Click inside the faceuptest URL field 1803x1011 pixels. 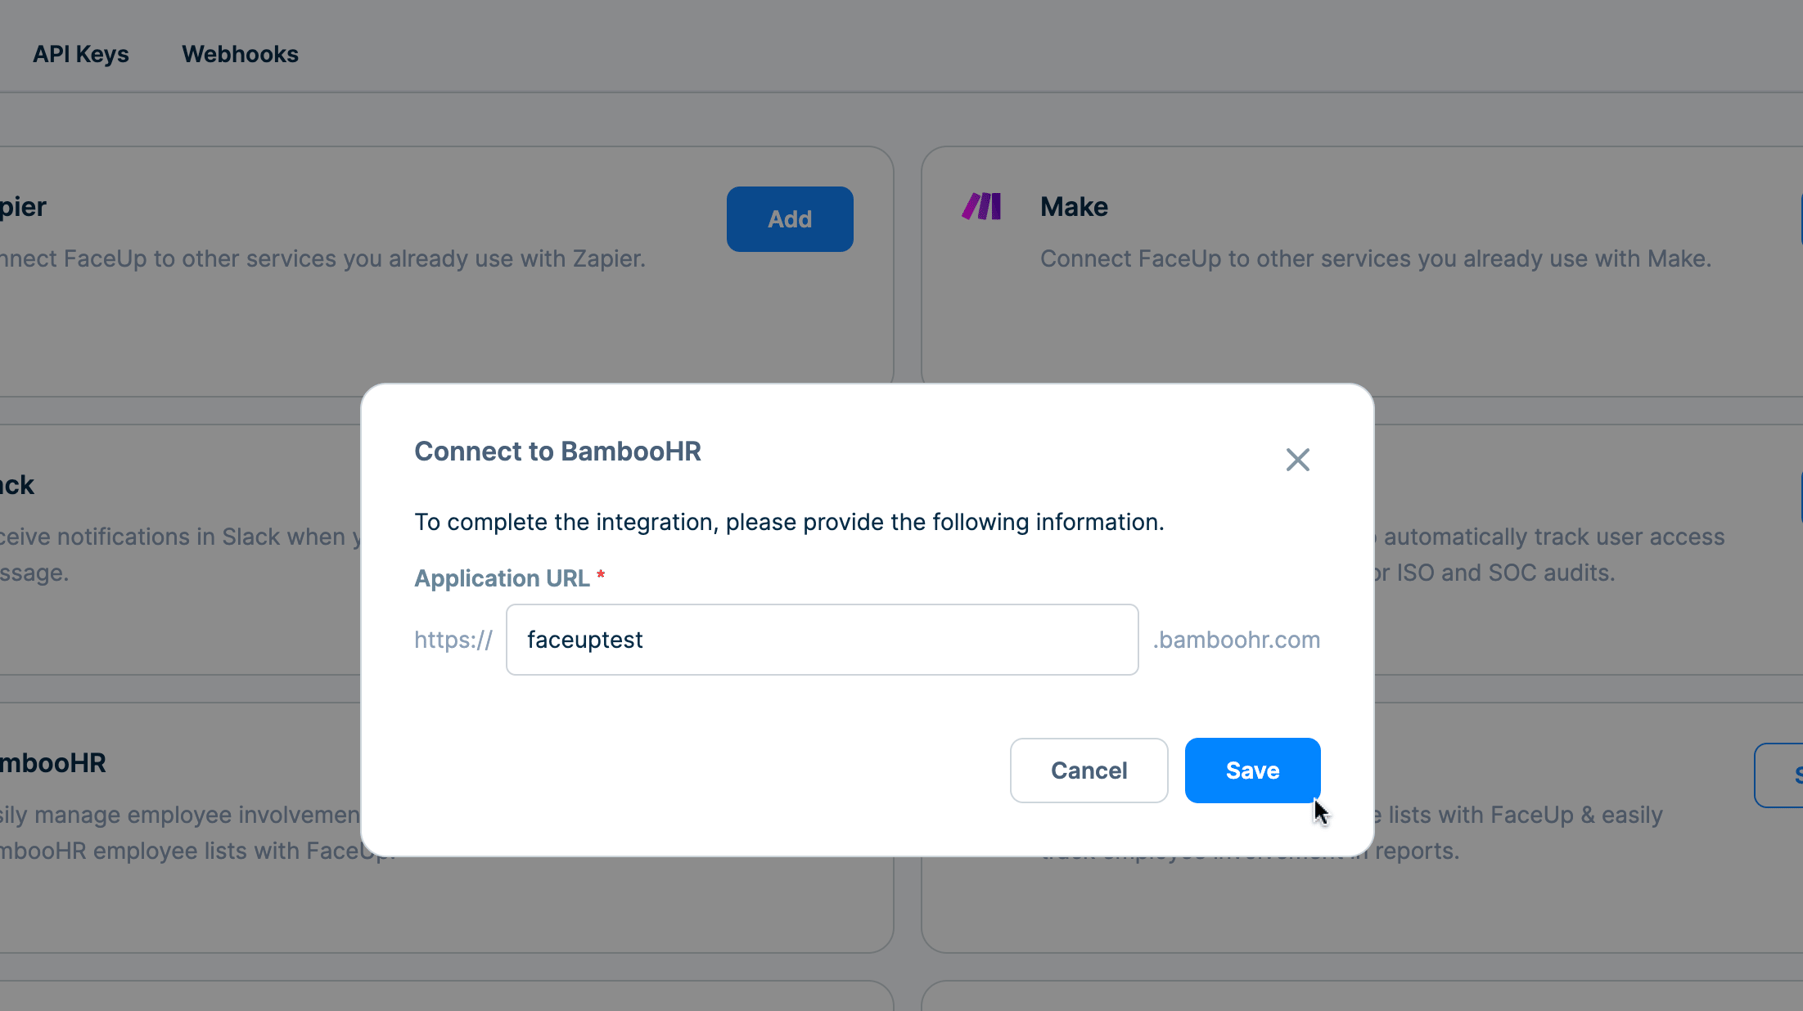click(822, 640)
